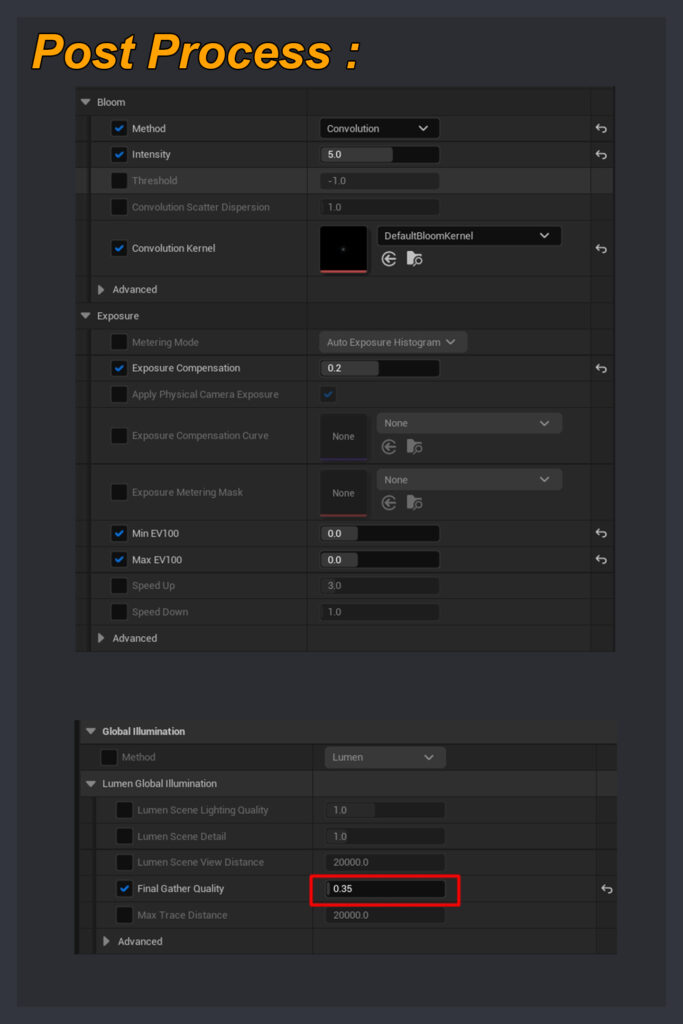The image size is (683, 1024).
Task: Uncheck the Exposure Compensation override
Action: tap(119, 368)
